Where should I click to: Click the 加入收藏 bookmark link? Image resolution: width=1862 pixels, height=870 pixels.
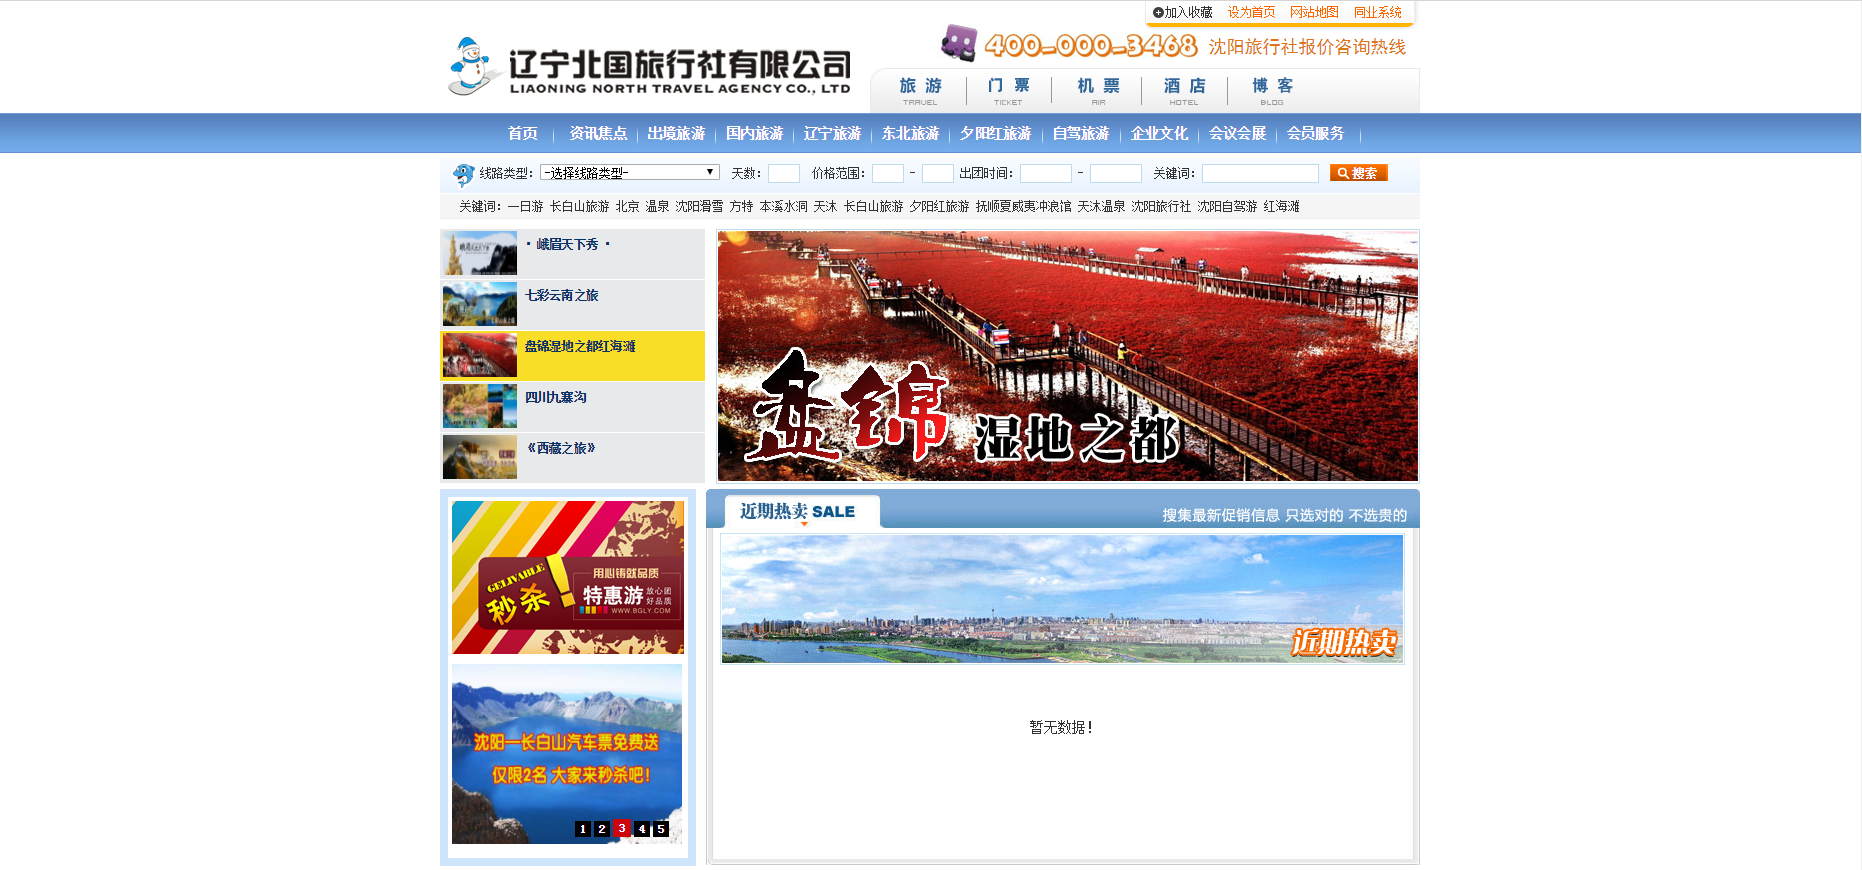[1183, 12]
